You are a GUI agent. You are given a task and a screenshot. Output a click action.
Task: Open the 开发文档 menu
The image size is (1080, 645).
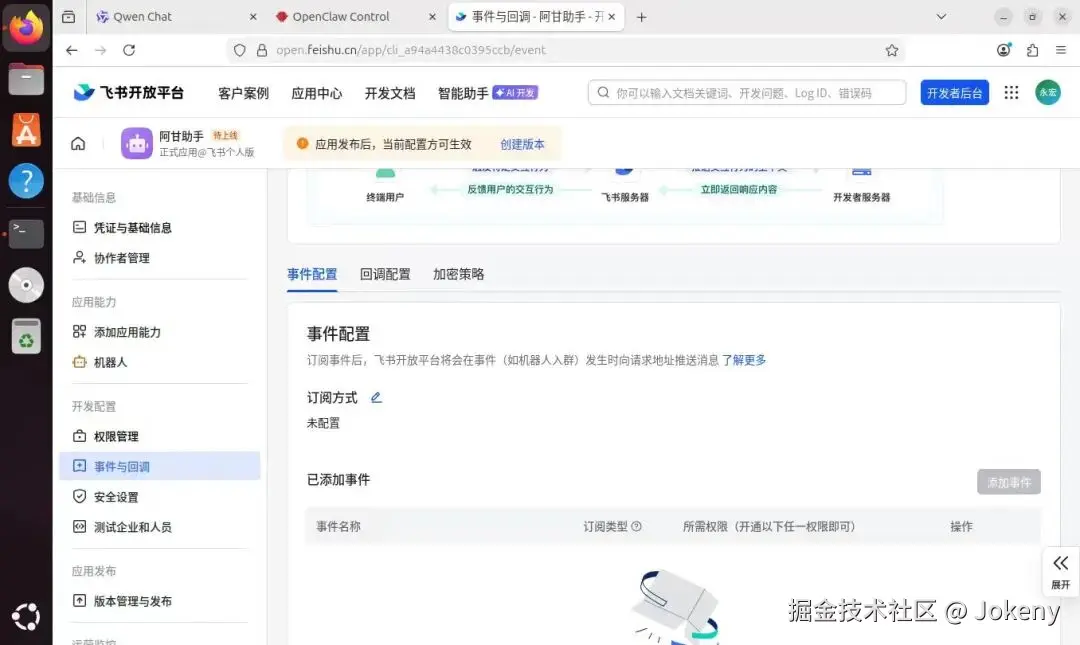tap(390, 93)
